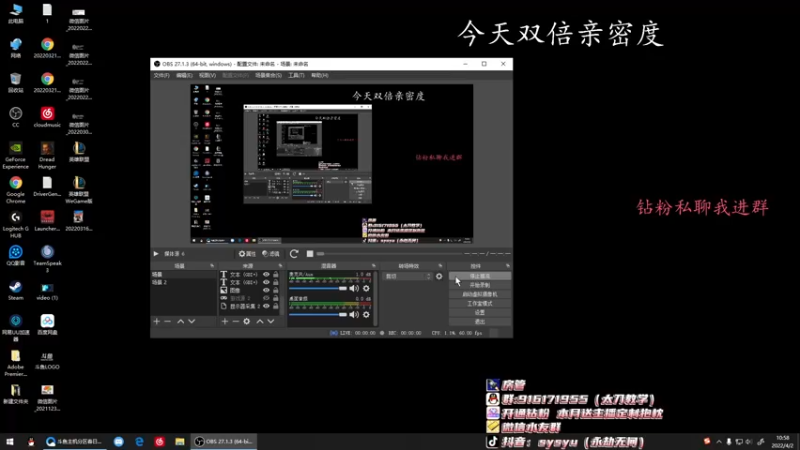Click the OBS preview canvas
Screen dimensions: 800x450
click(332, 164)
